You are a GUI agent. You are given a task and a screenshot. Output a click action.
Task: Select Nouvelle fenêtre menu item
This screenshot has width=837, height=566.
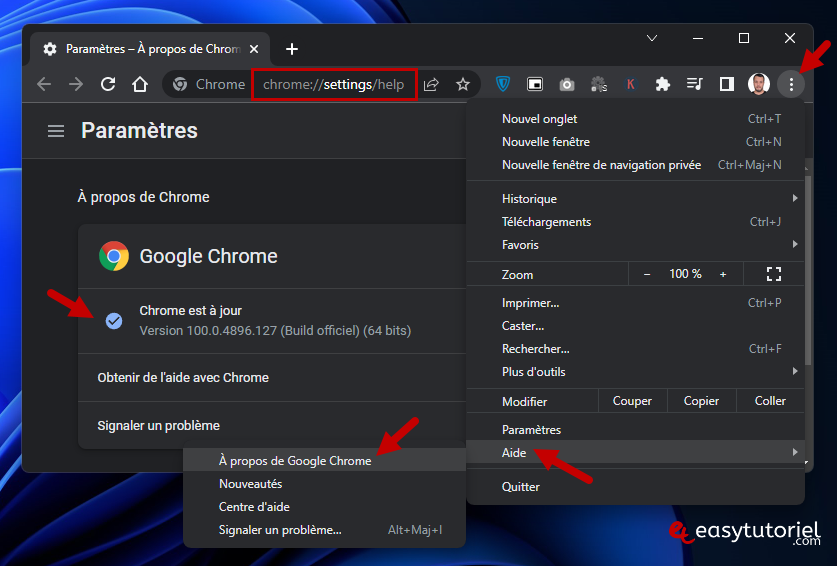pyautogui.click(x=635, y=142)
